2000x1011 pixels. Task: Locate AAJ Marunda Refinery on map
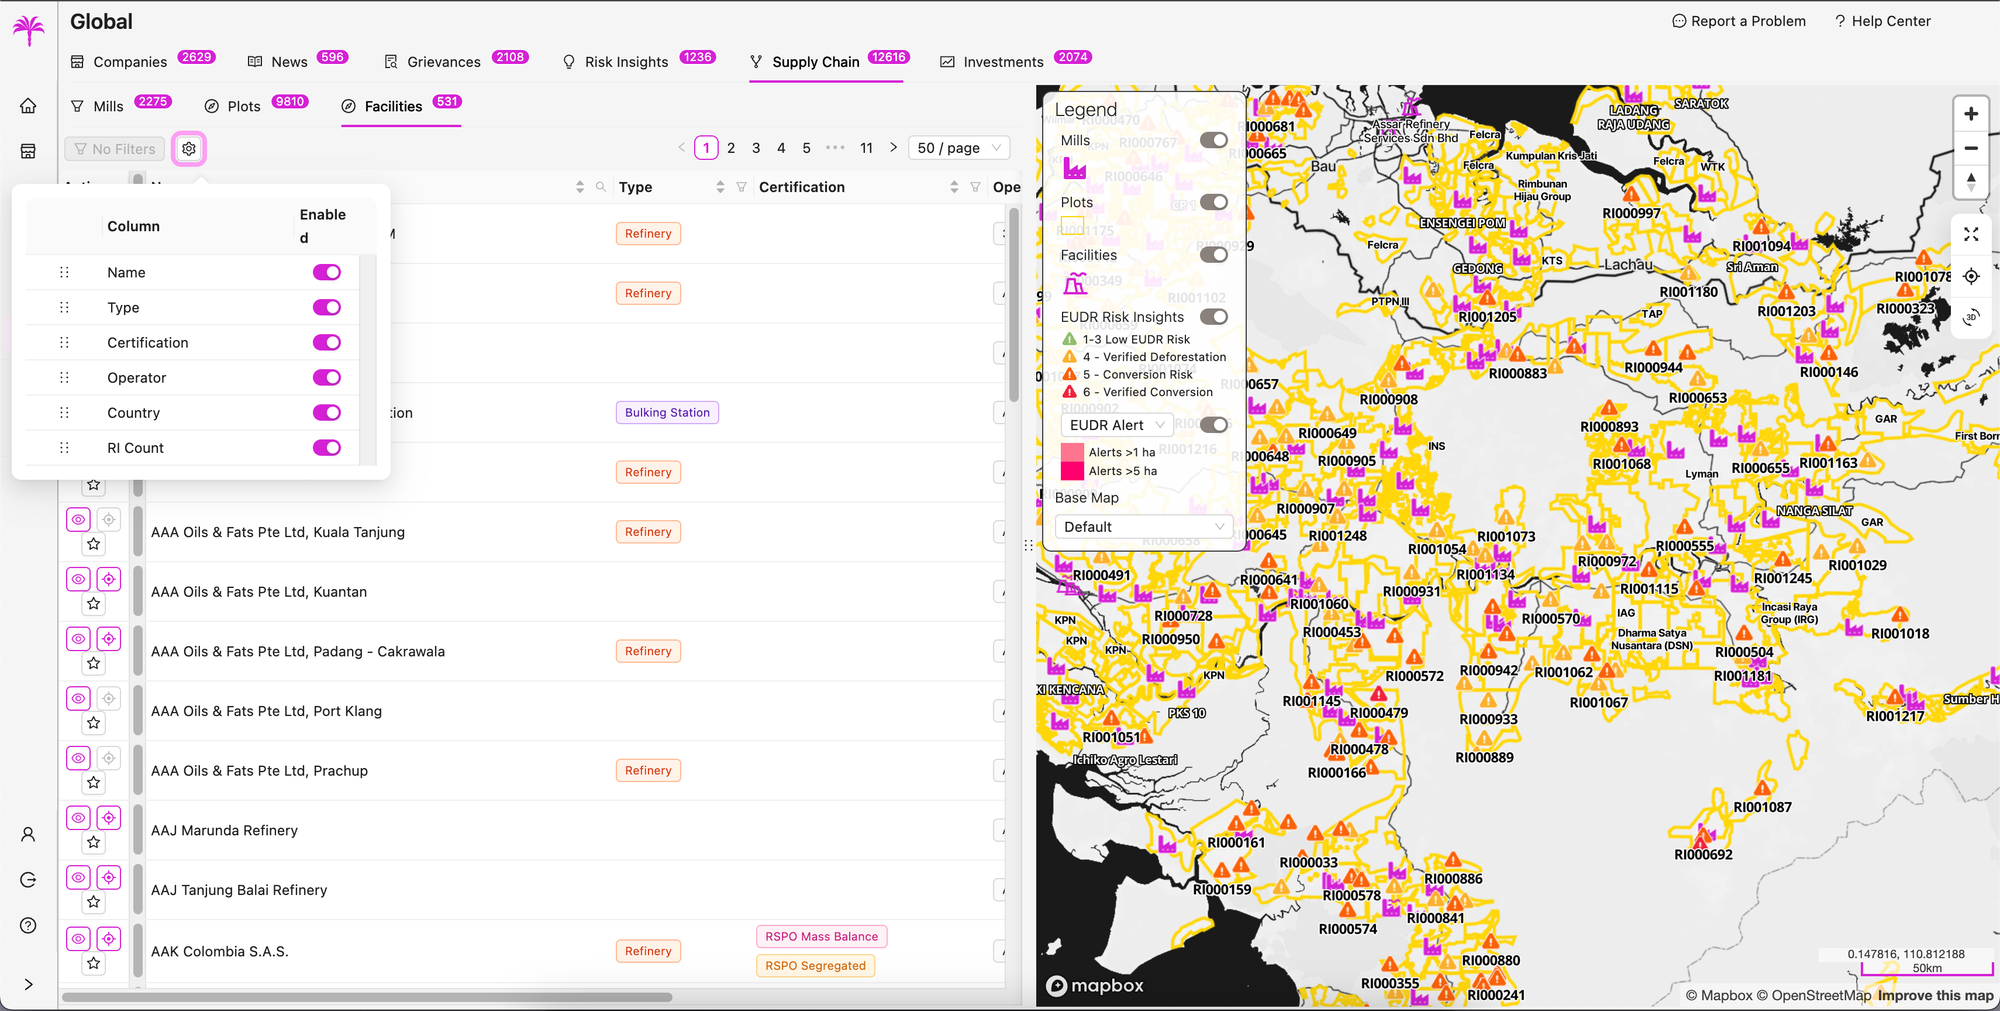coord(109,817)
